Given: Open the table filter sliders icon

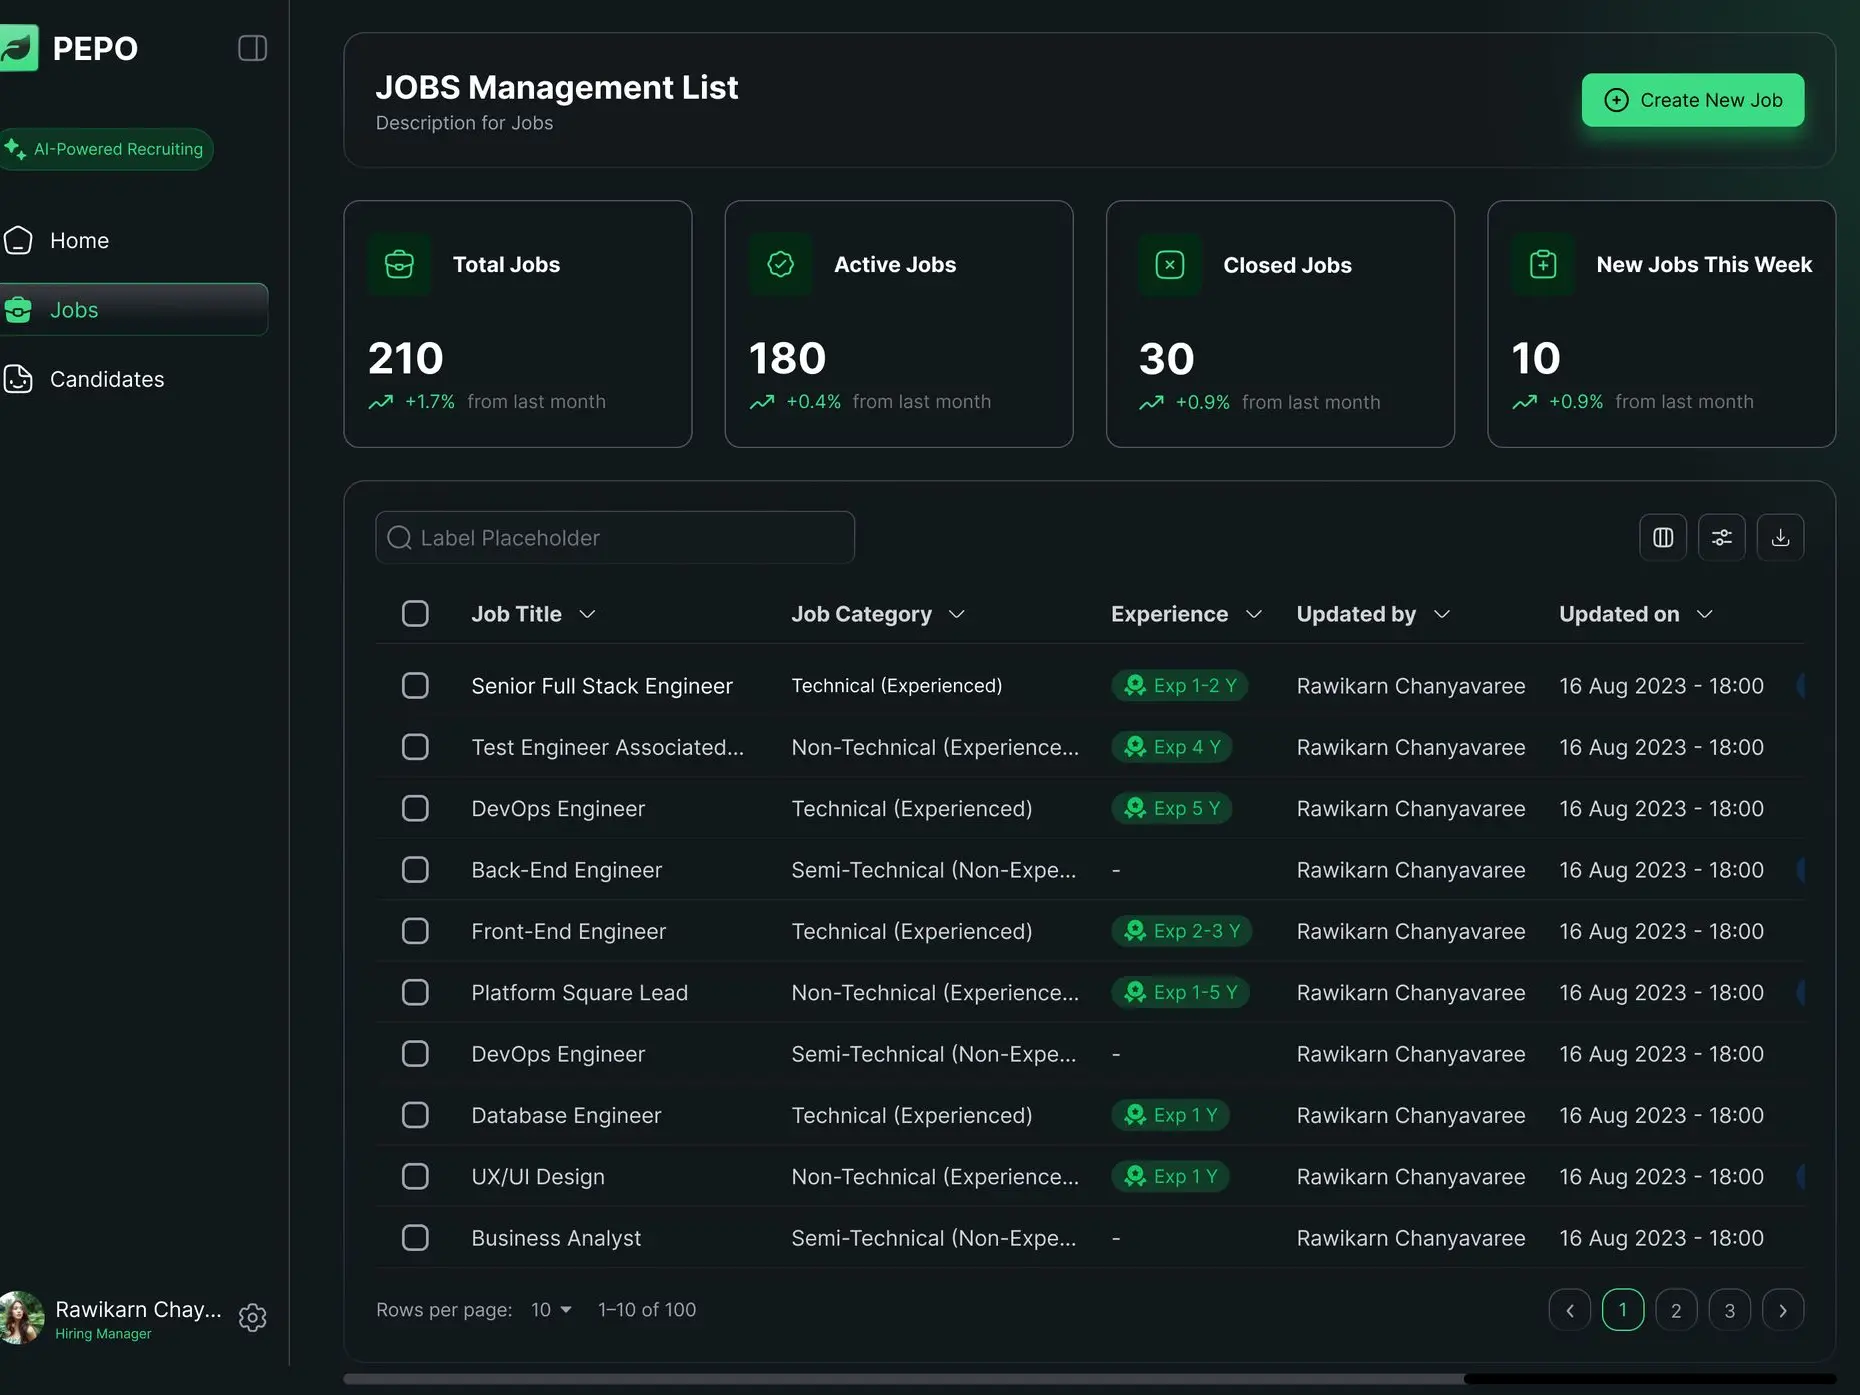Looking at the screenshot, I should 1721,538.
